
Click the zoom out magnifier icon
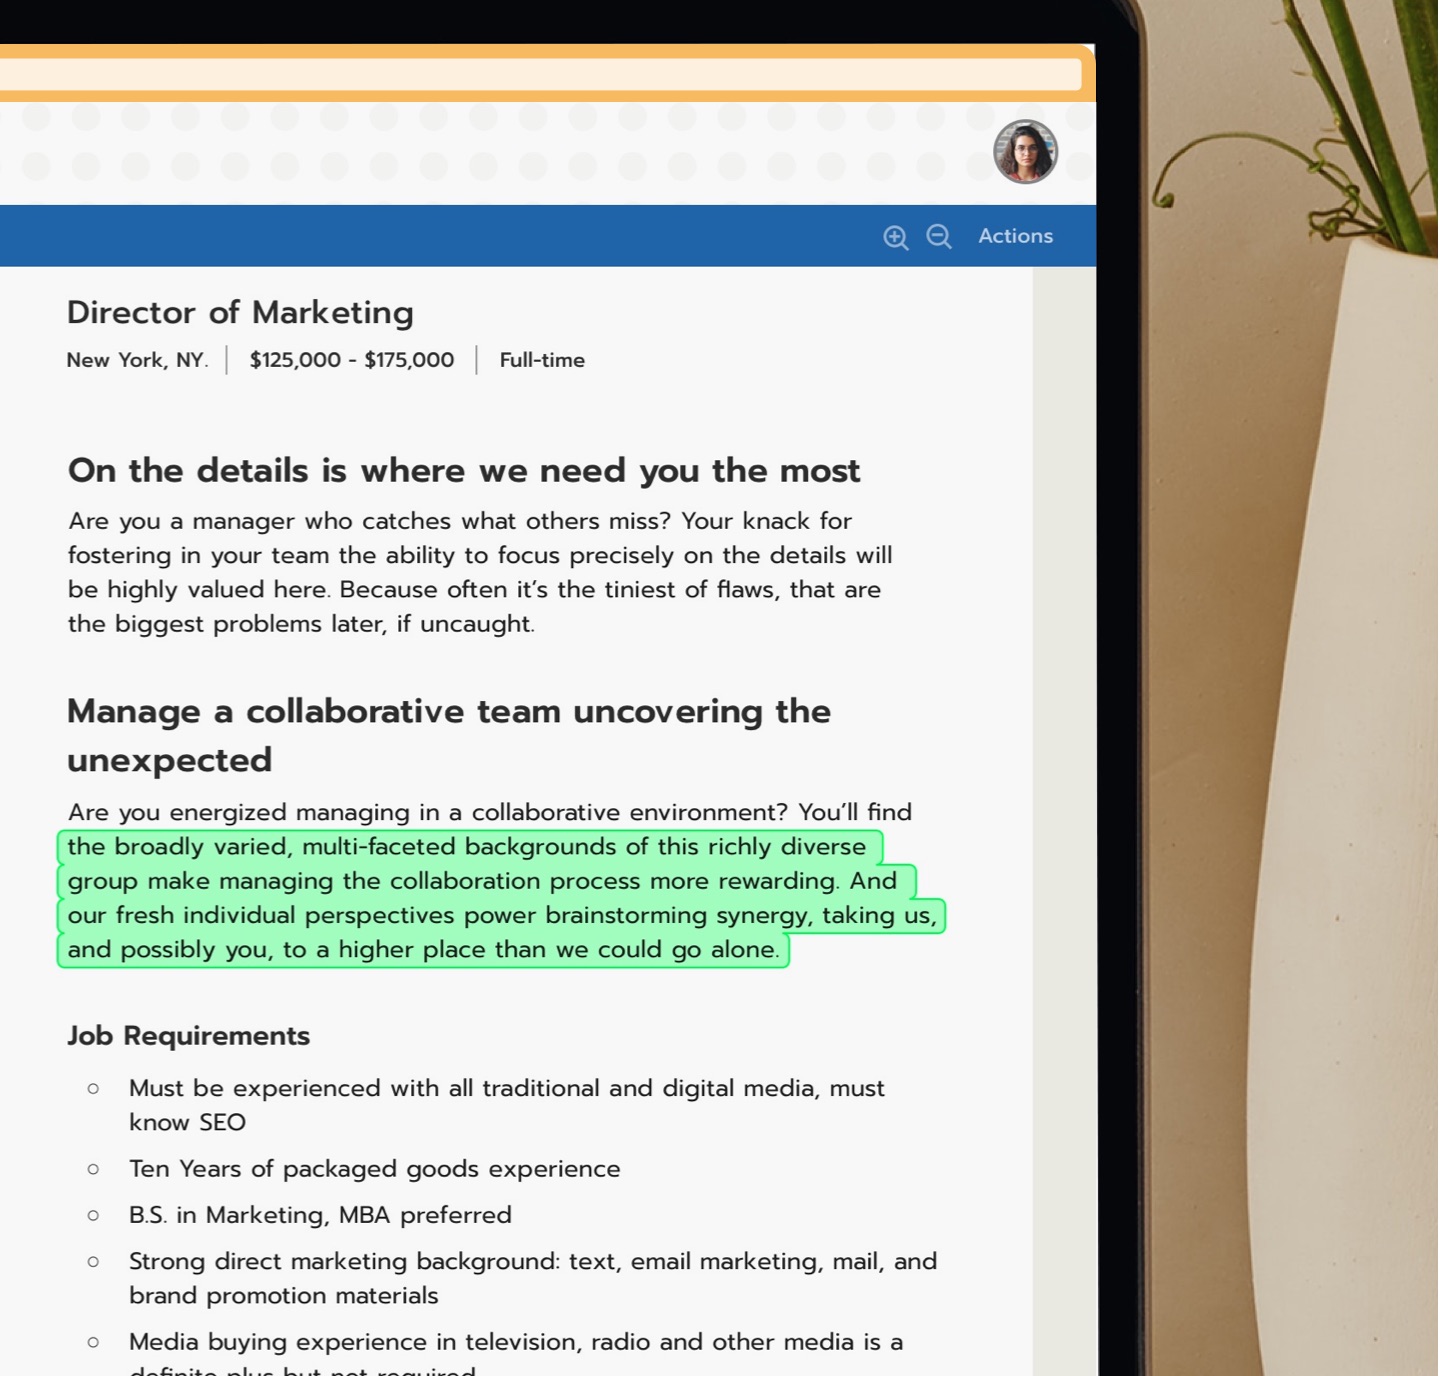(938, 237)
